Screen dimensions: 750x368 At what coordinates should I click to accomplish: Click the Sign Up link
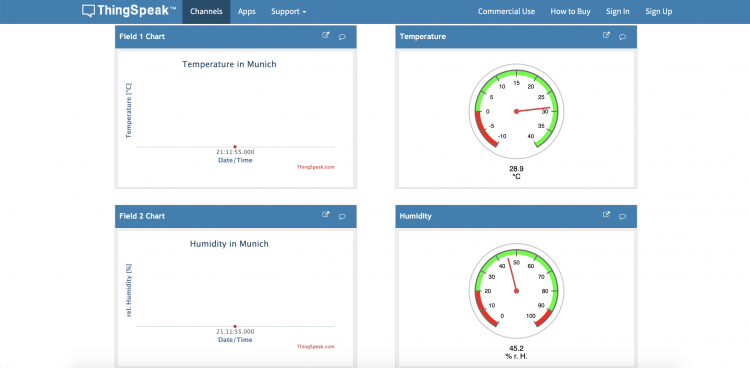tap(659, 11)
